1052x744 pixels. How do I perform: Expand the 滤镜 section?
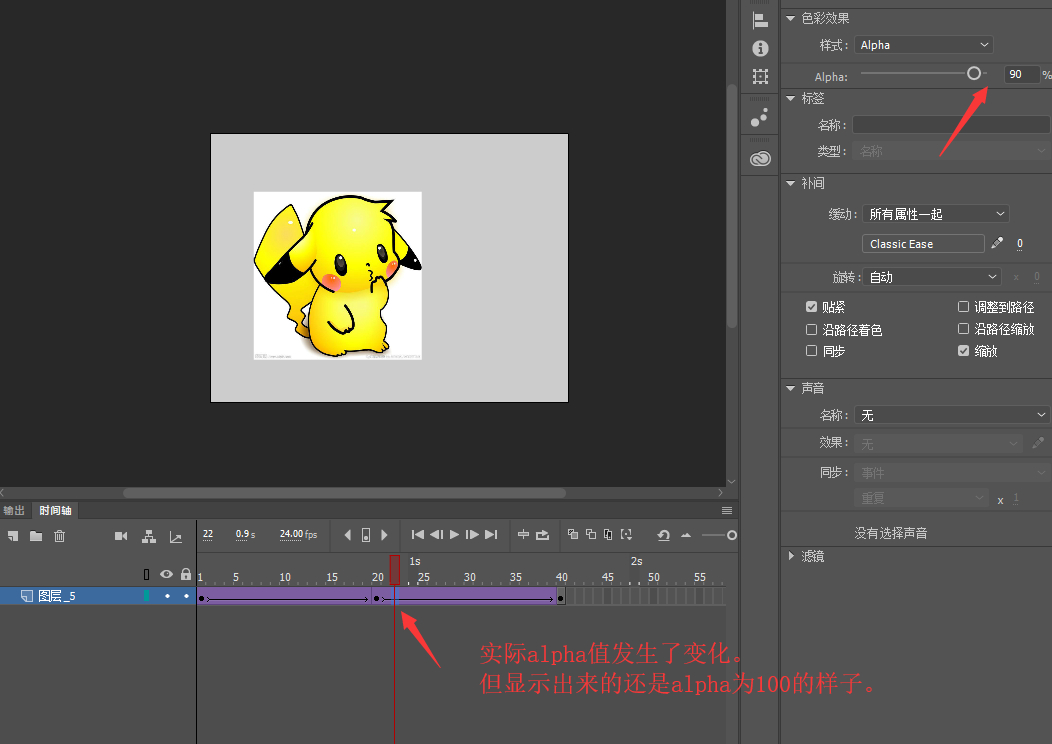791,555
